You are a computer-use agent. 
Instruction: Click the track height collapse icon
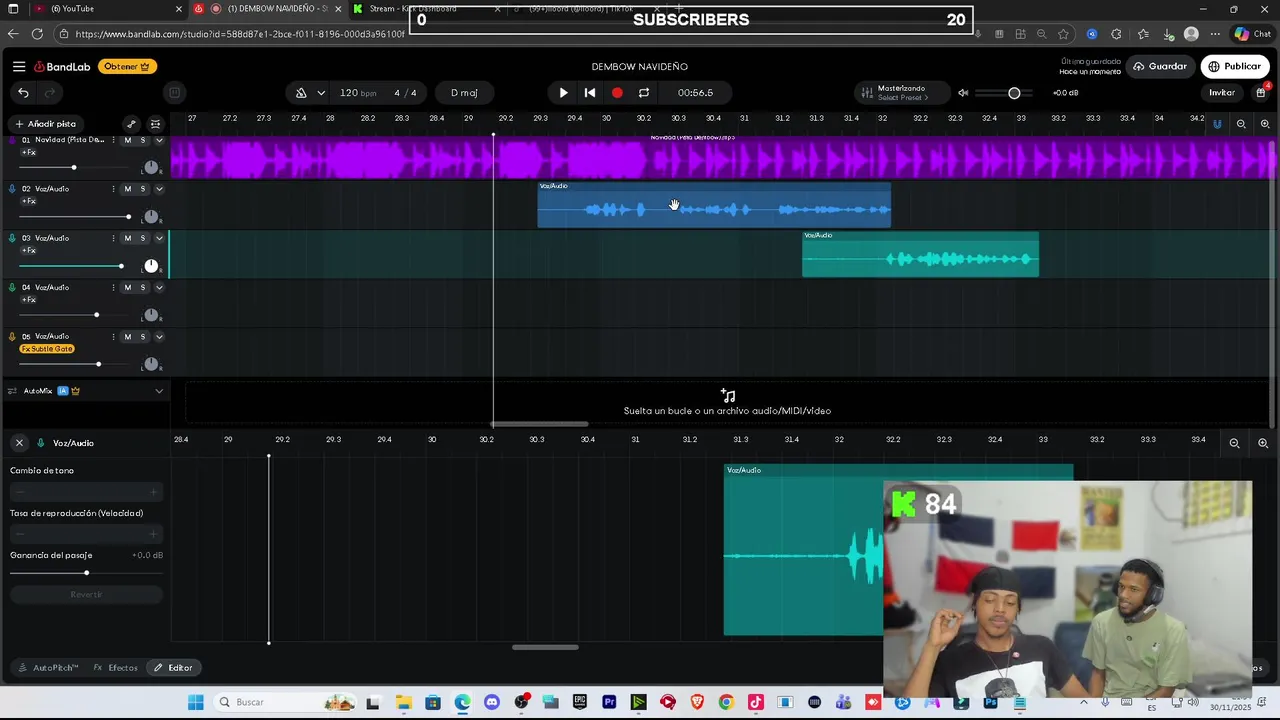coord(155,124)
